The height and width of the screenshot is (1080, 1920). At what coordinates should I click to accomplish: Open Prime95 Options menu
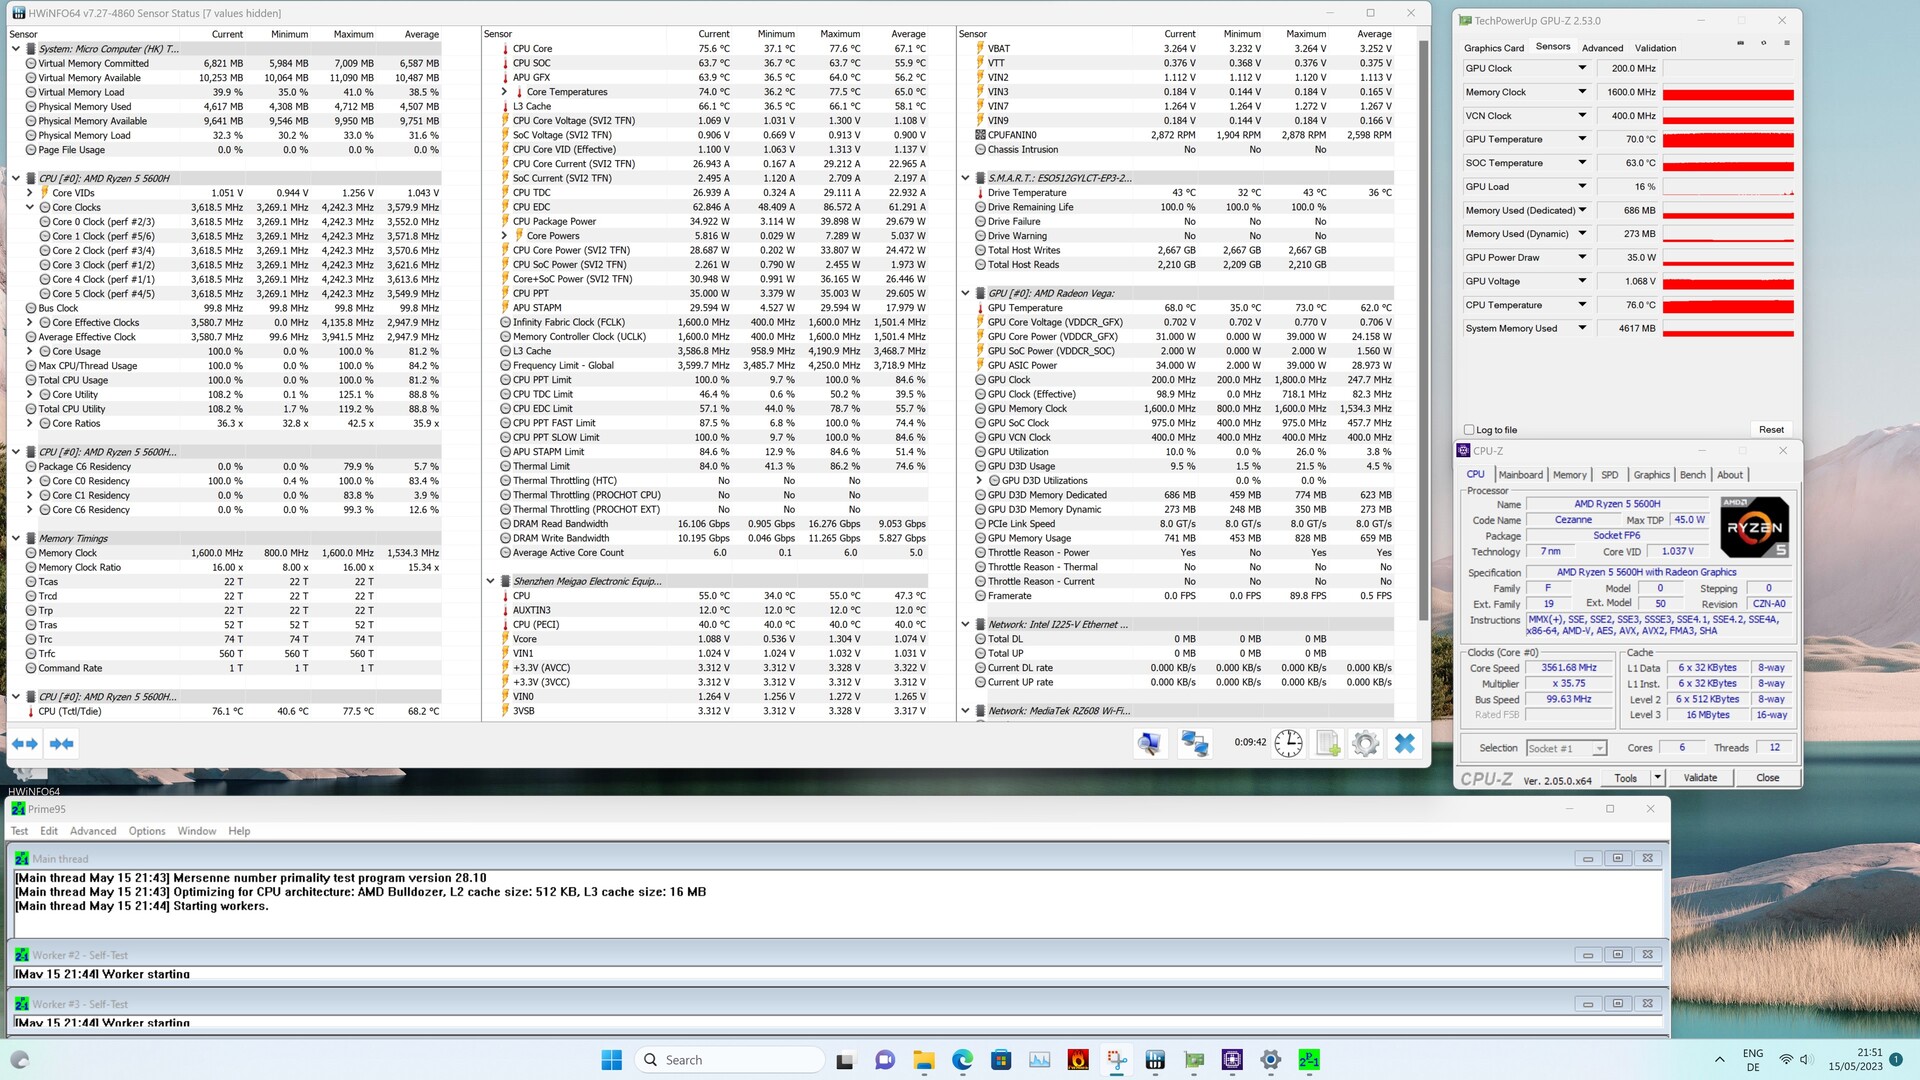pyautogui.click(x=147, y=831)
